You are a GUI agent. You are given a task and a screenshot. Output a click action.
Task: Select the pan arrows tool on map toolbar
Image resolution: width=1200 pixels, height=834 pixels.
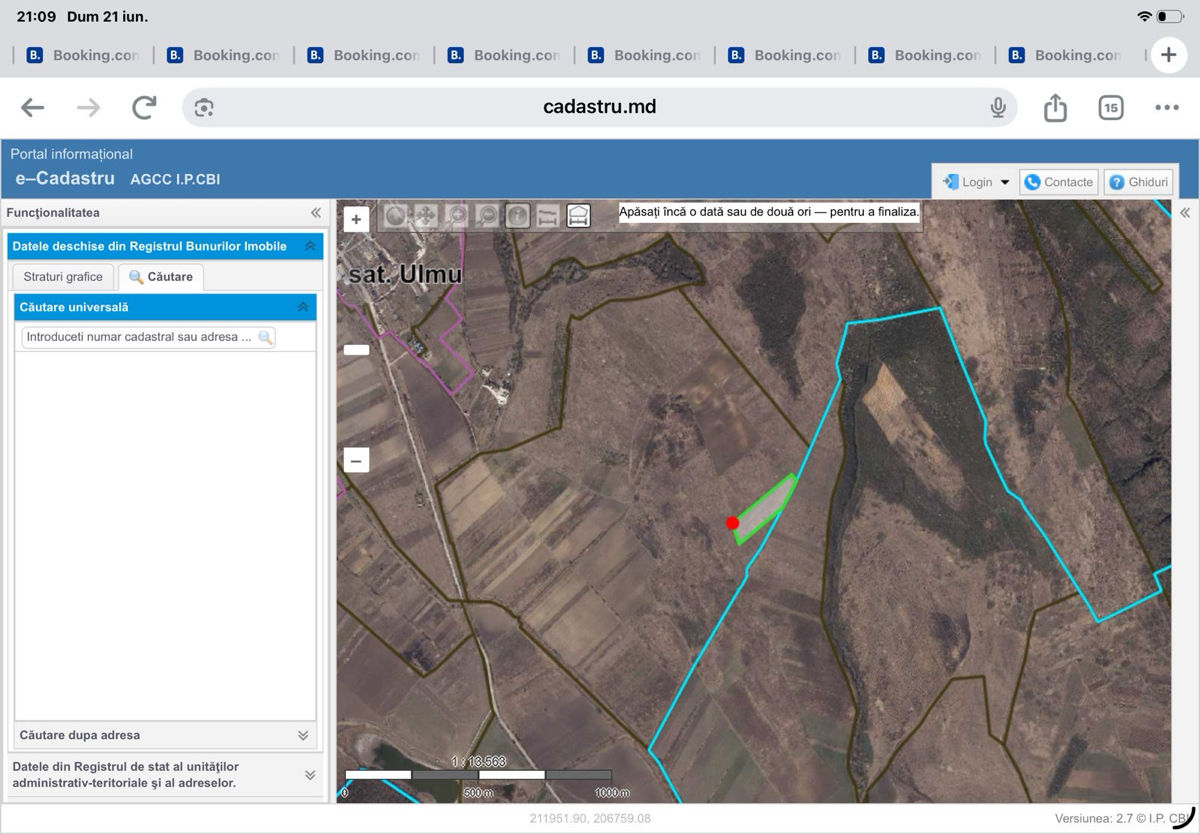[426, 215]
